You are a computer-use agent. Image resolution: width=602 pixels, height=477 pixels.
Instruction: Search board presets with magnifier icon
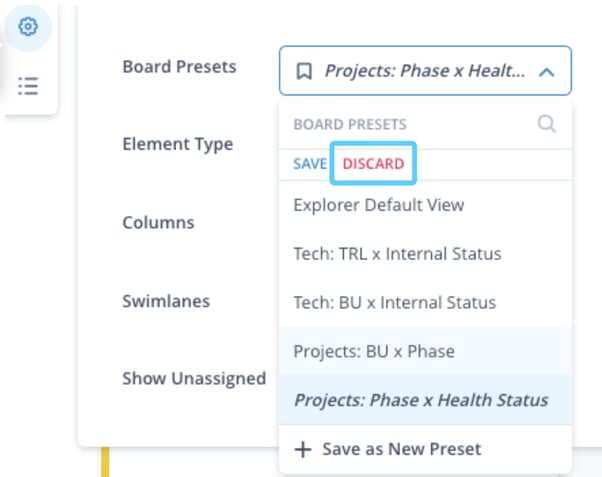tap(546, 124)
